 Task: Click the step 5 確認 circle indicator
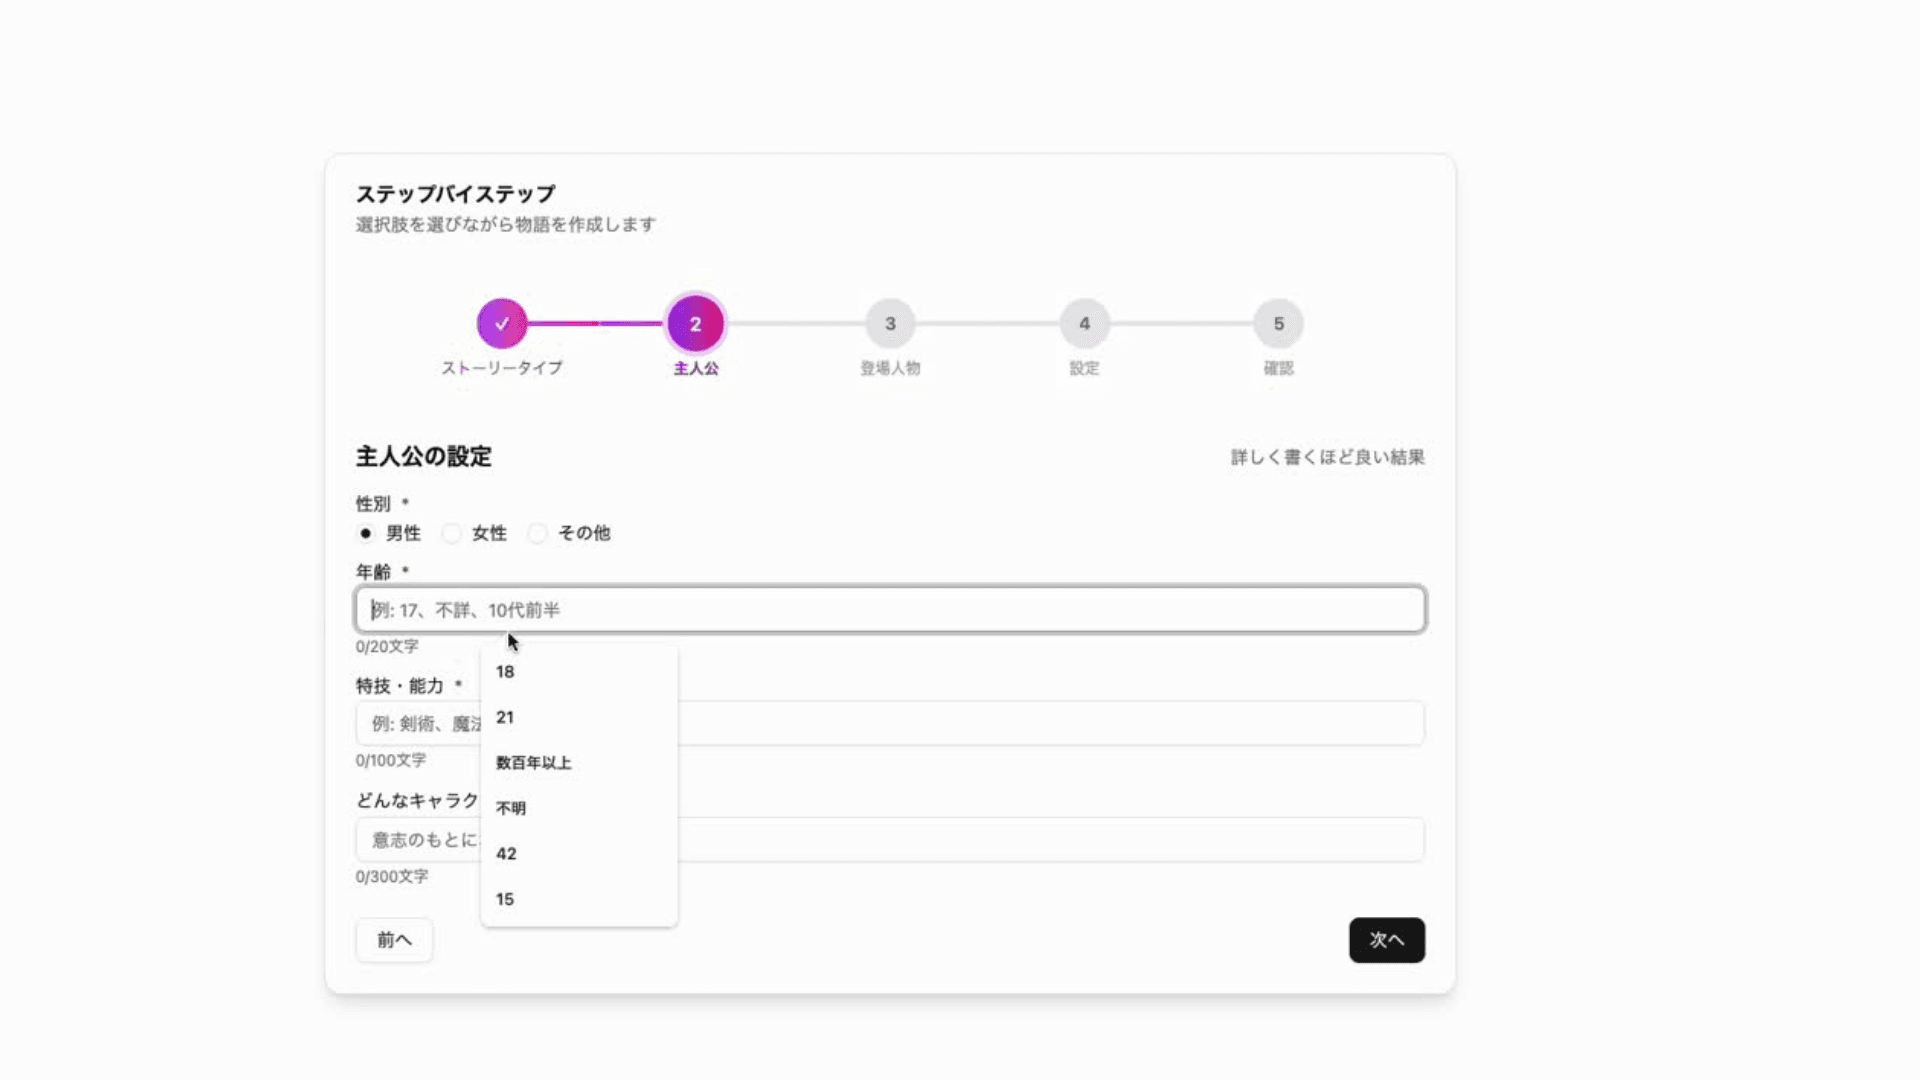click(x=1279, y=323)
